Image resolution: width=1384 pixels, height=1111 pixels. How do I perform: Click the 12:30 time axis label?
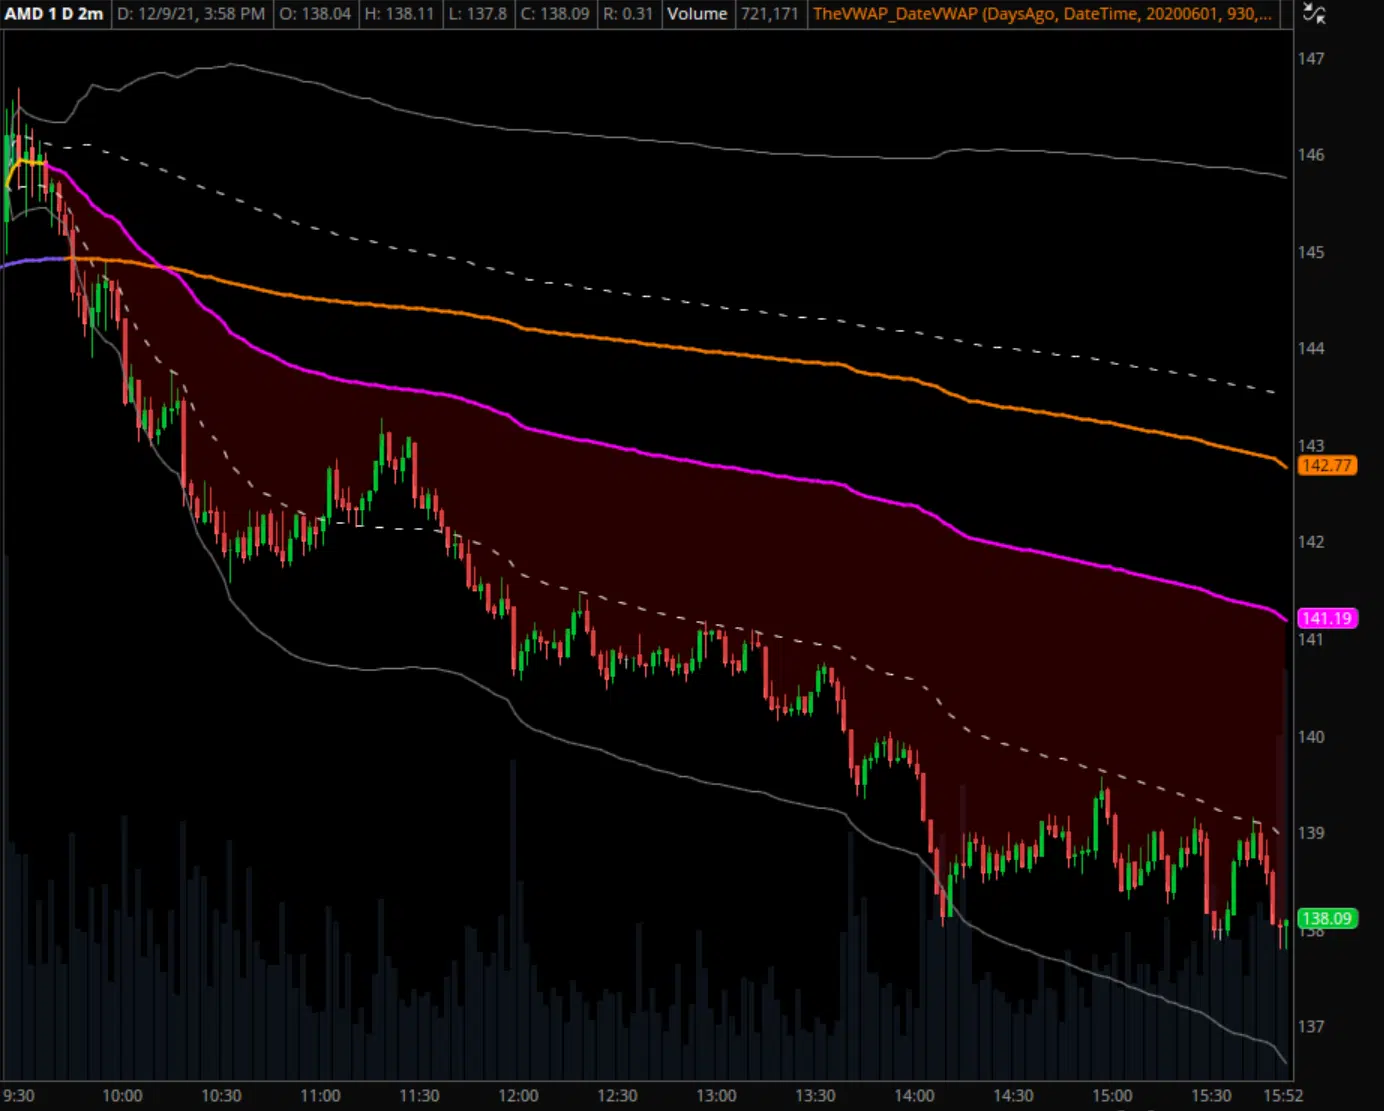[617, 1096]
